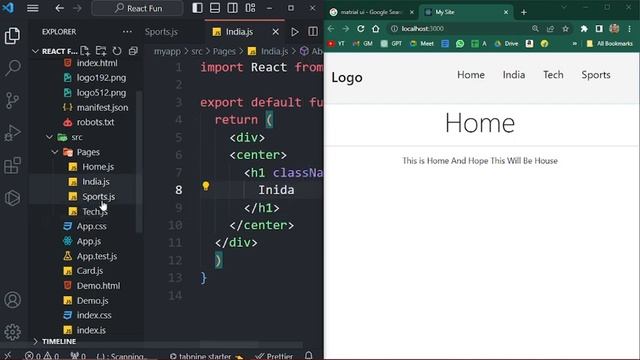Screen dimensions: 640x360
Task: Click errors and warnings count in status bar
Action: [x=42, y=356]
